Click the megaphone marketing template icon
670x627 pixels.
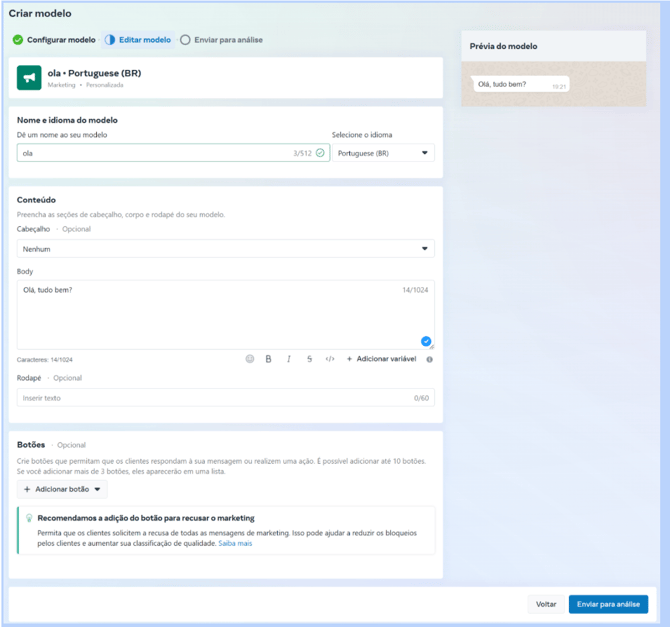coord(29,77)
